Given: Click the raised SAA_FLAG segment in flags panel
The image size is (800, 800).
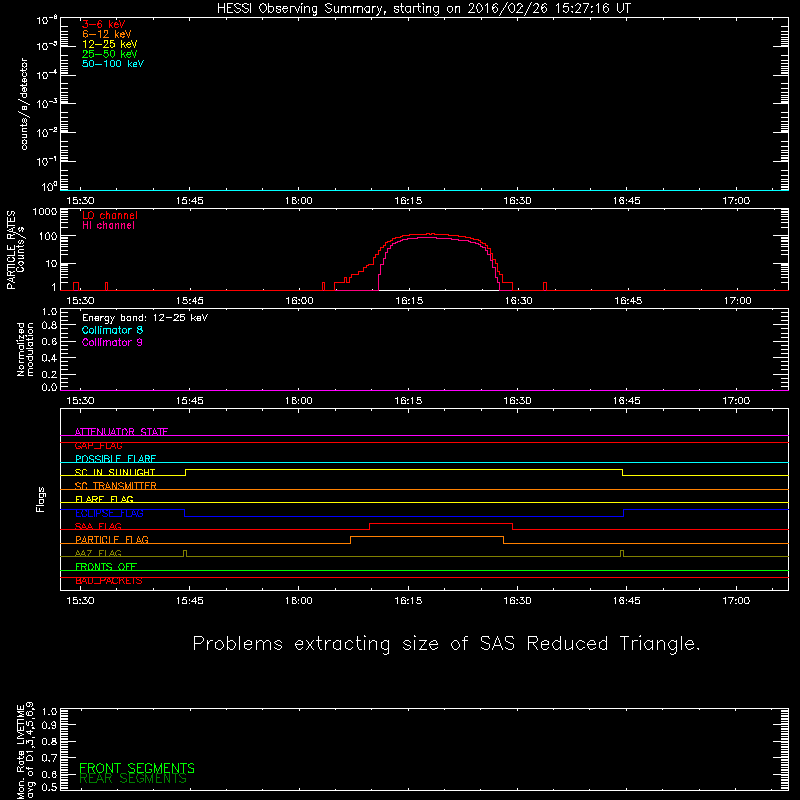Looking at the screenshot, I should (x=441, y=523).
